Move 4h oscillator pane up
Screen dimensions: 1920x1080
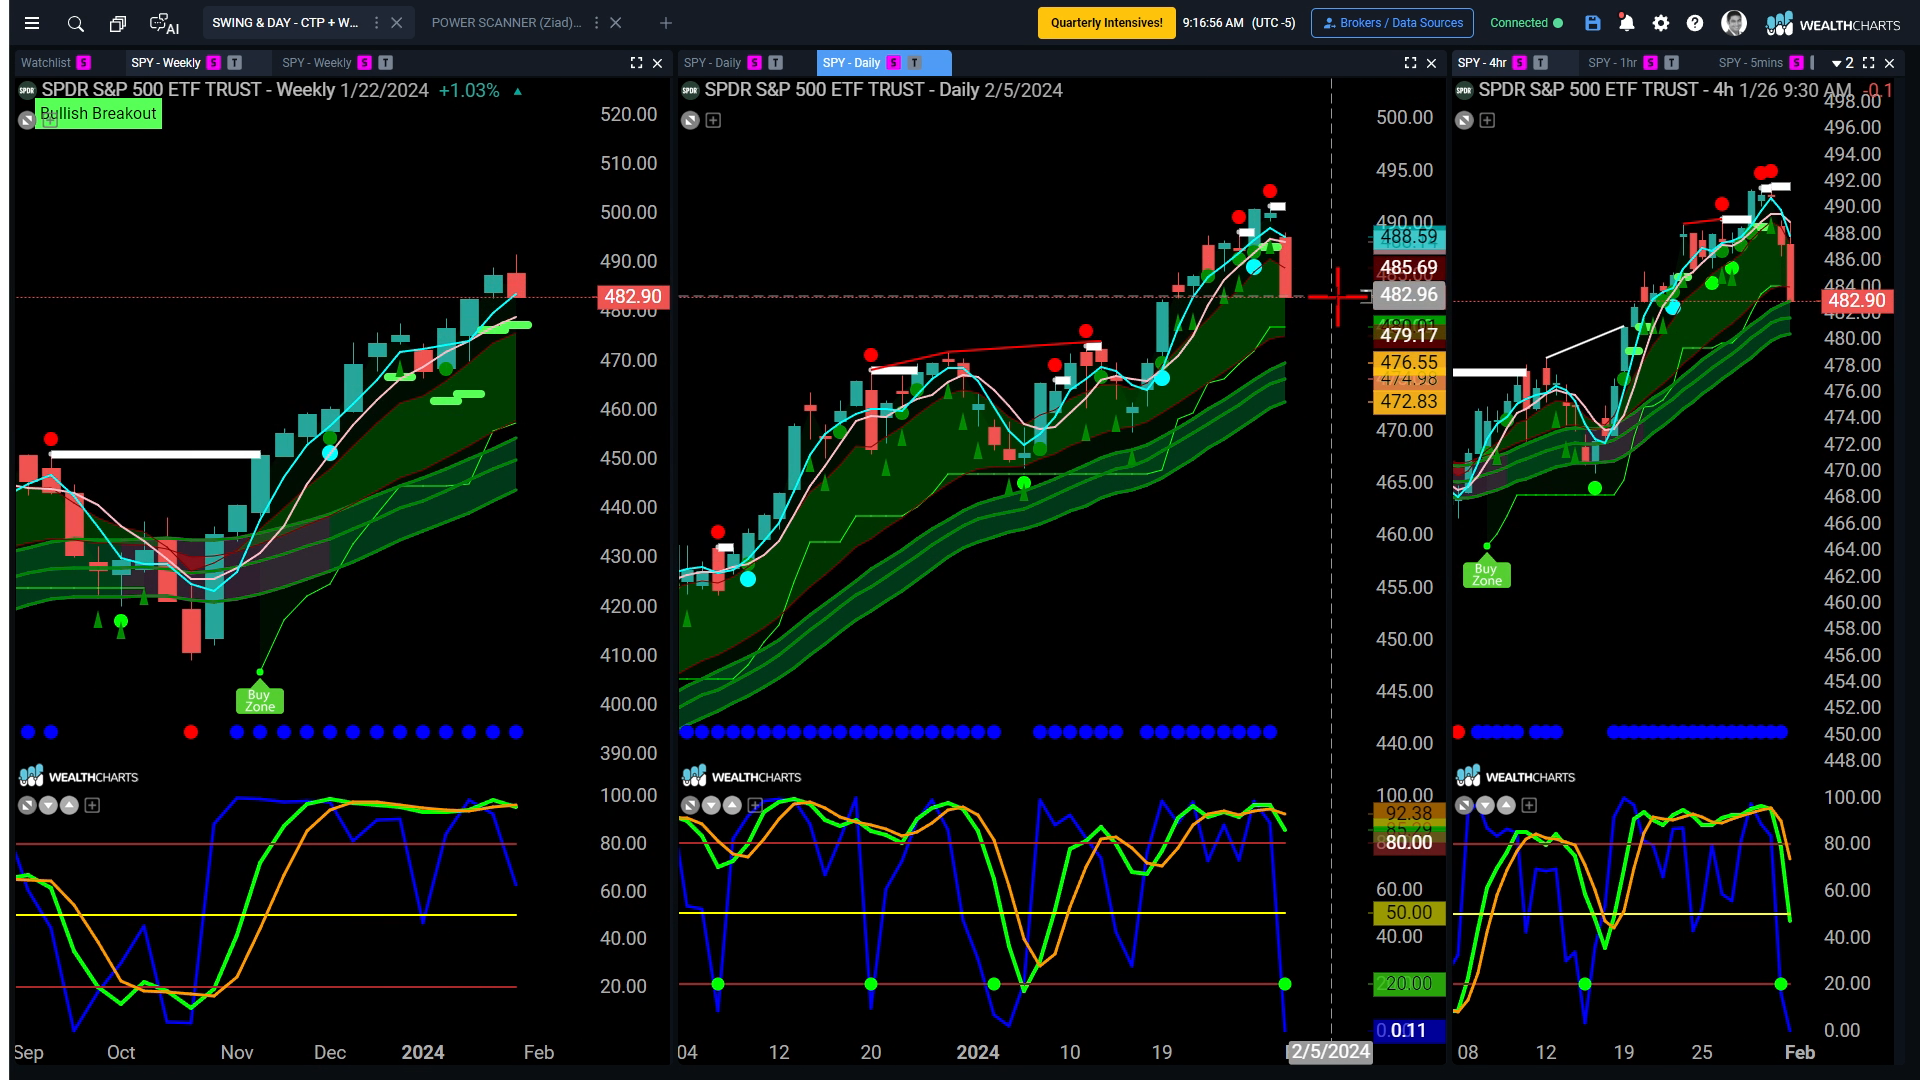click(1506, 805)
